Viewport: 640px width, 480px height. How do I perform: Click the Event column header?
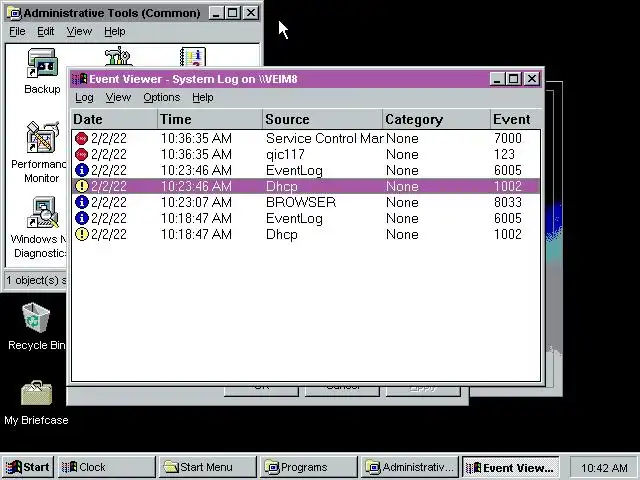516,119
